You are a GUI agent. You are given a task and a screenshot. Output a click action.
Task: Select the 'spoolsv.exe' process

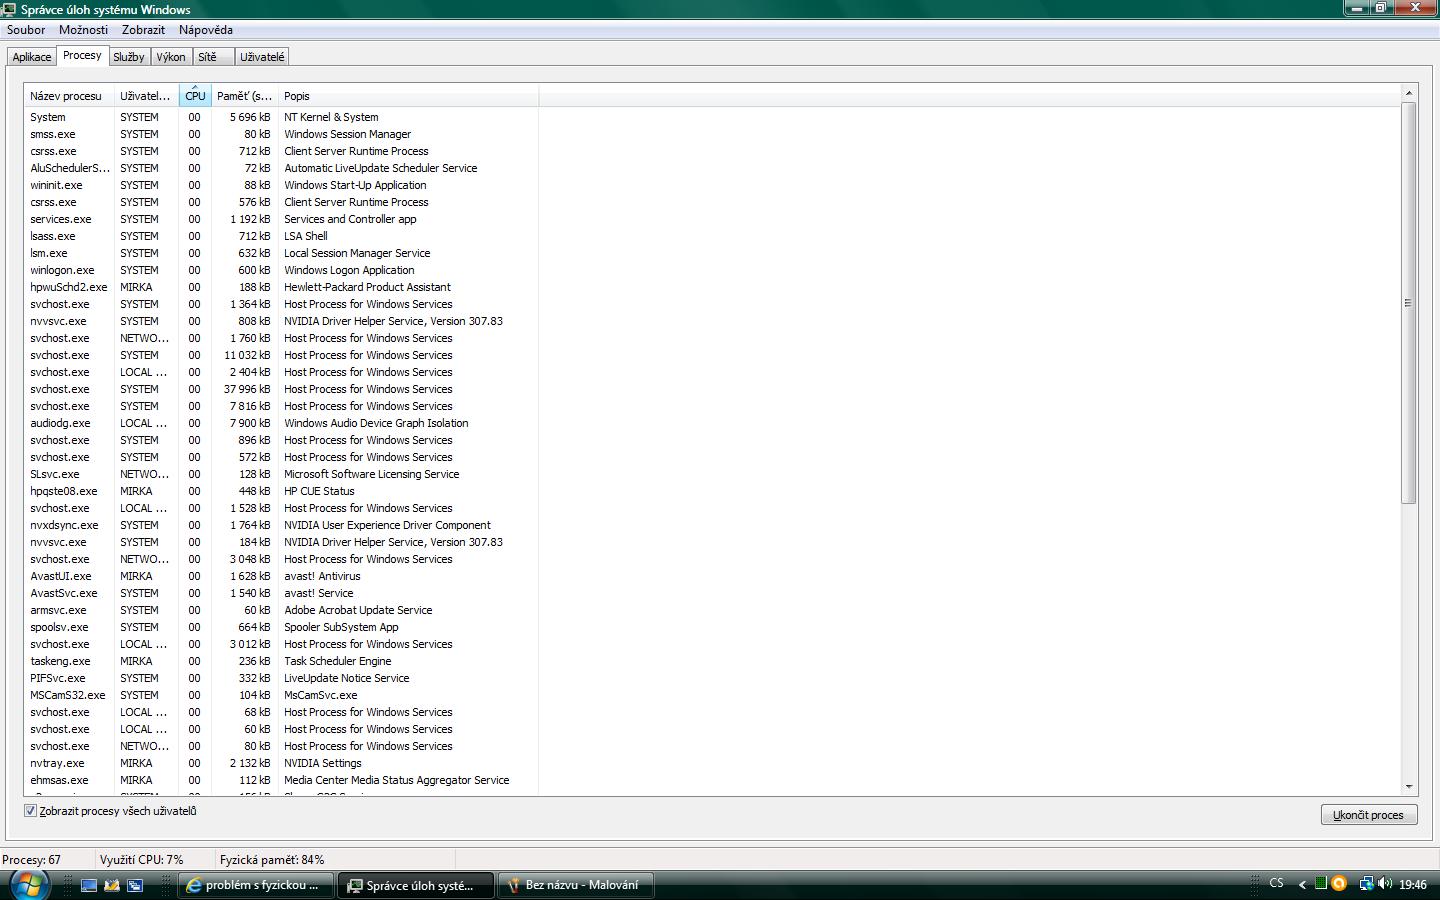pos(281,627)
